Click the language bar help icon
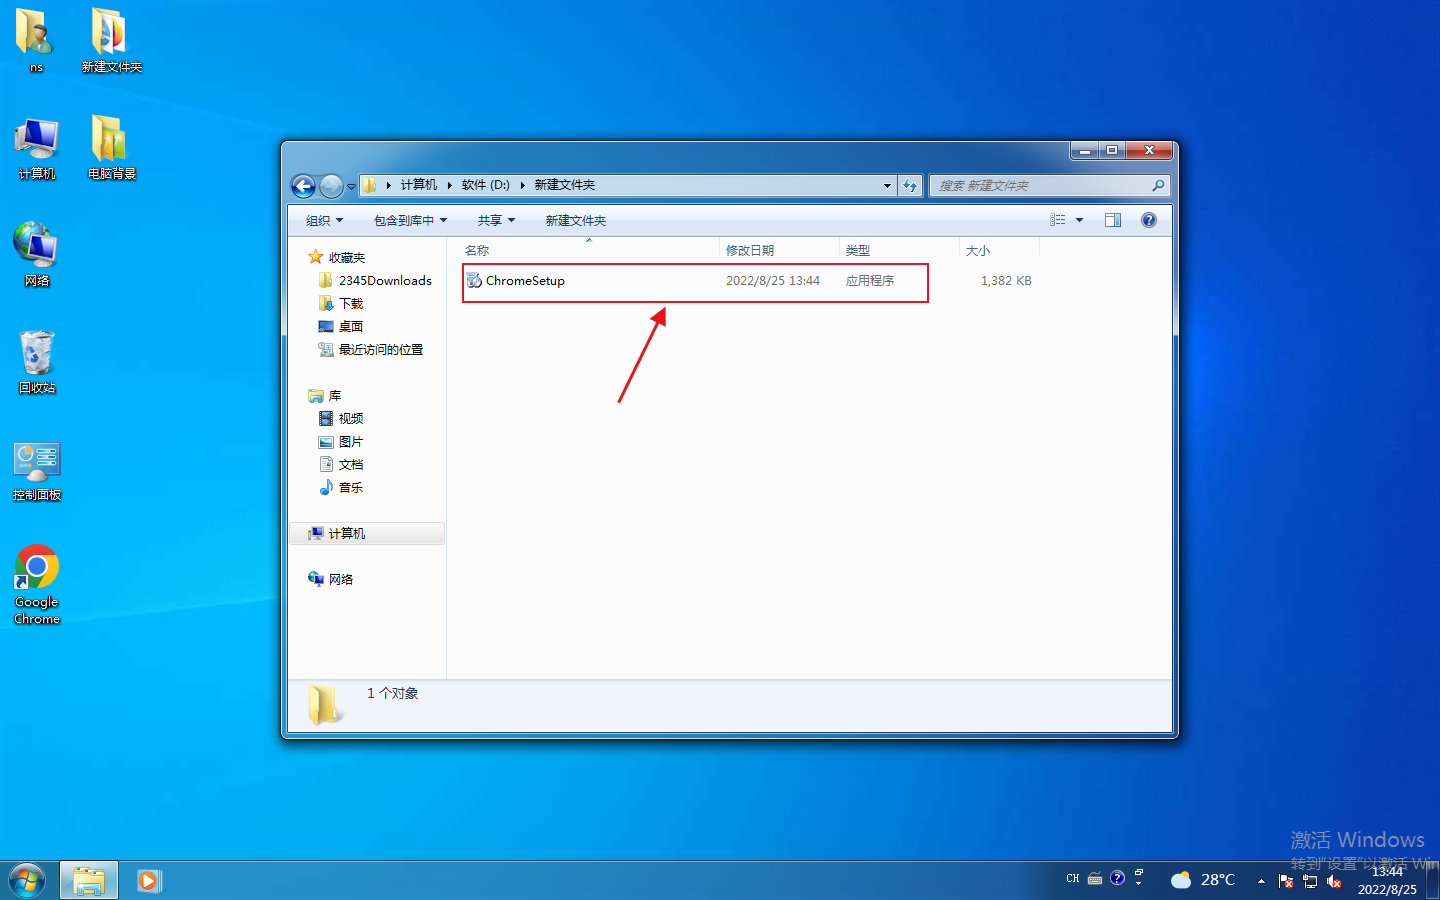The width and height of the screenshot is (1440, 900). click(x=1118, y=878)
